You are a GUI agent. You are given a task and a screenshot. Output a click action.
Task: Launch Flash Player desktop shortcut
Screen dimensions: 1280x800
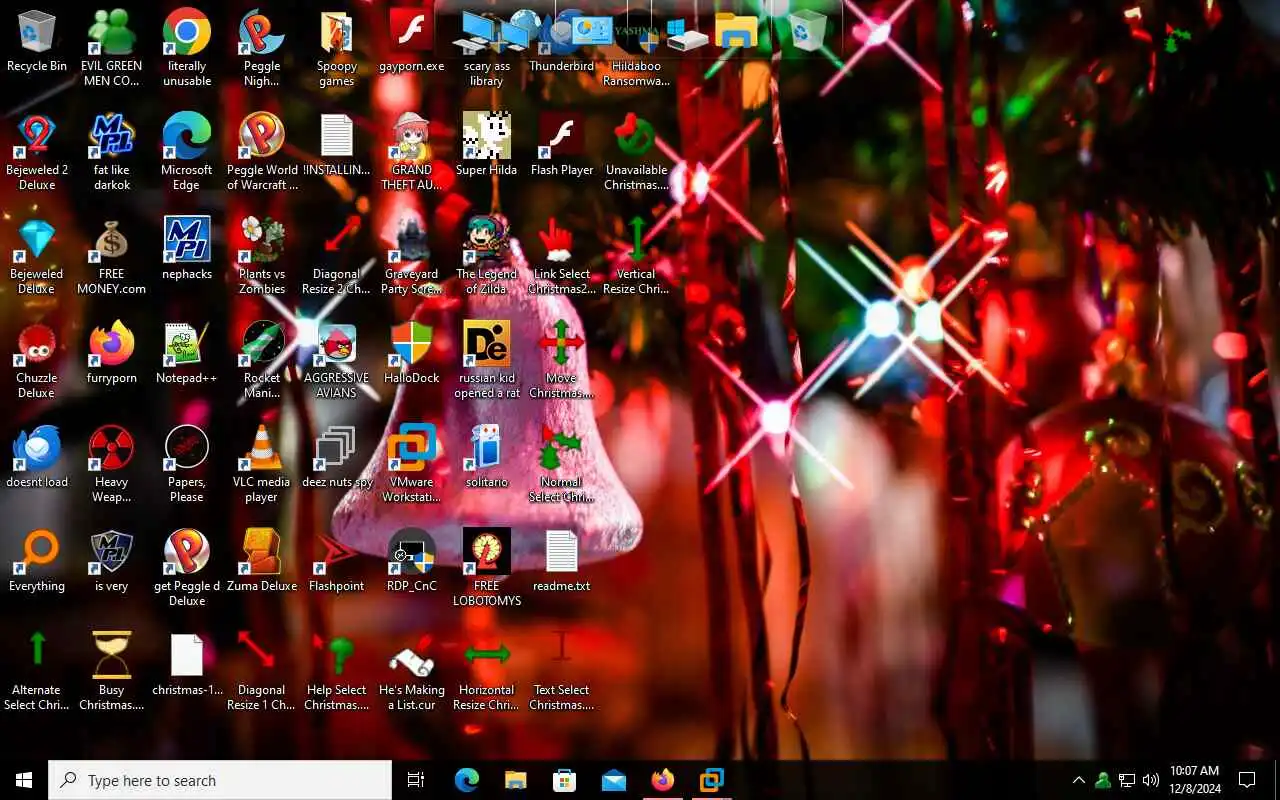[x=562, y=146]
